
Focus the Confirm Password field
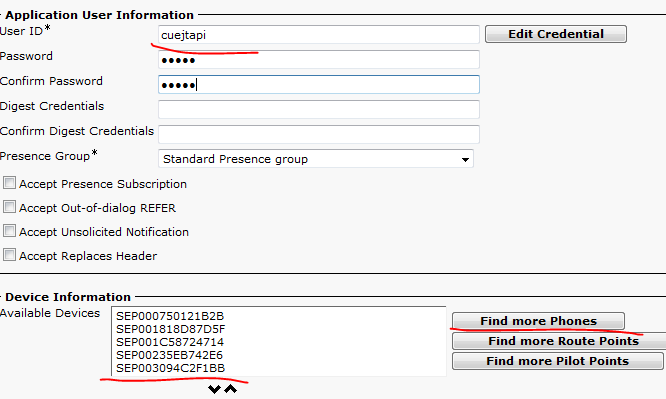(319, 85)
